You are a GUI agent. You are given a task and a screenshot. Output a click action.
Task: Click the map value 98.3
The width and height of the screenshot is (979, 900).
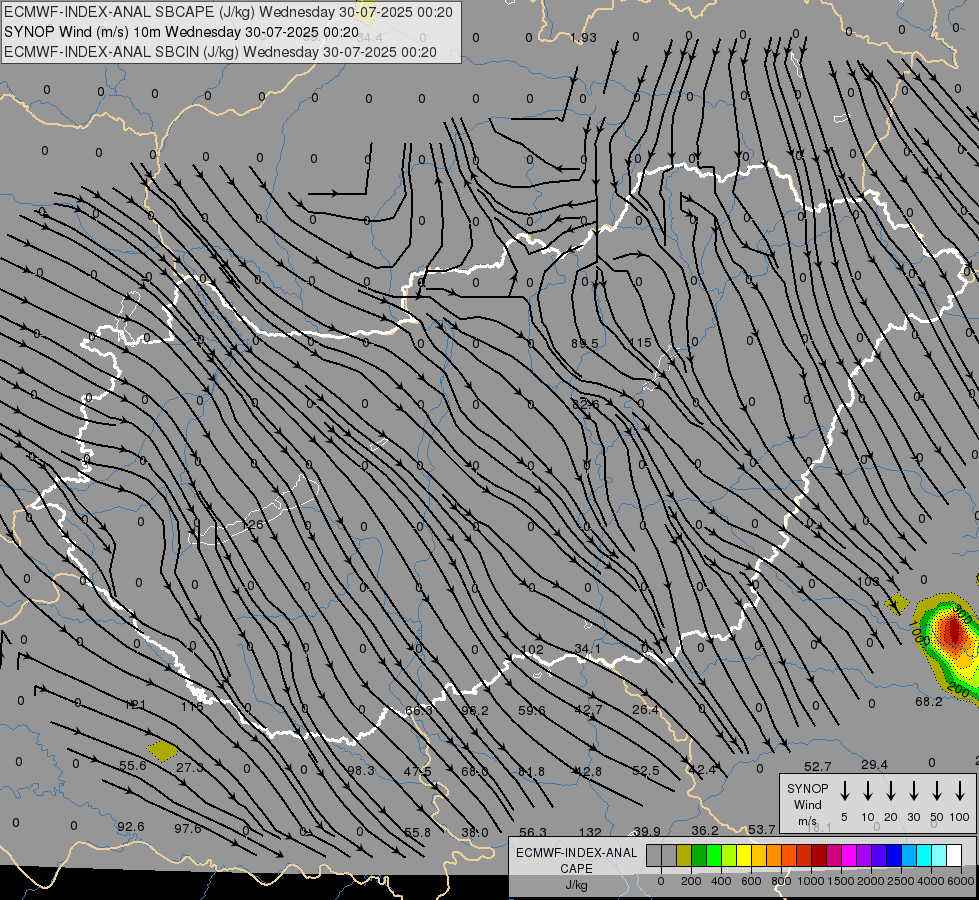[361, 770]
